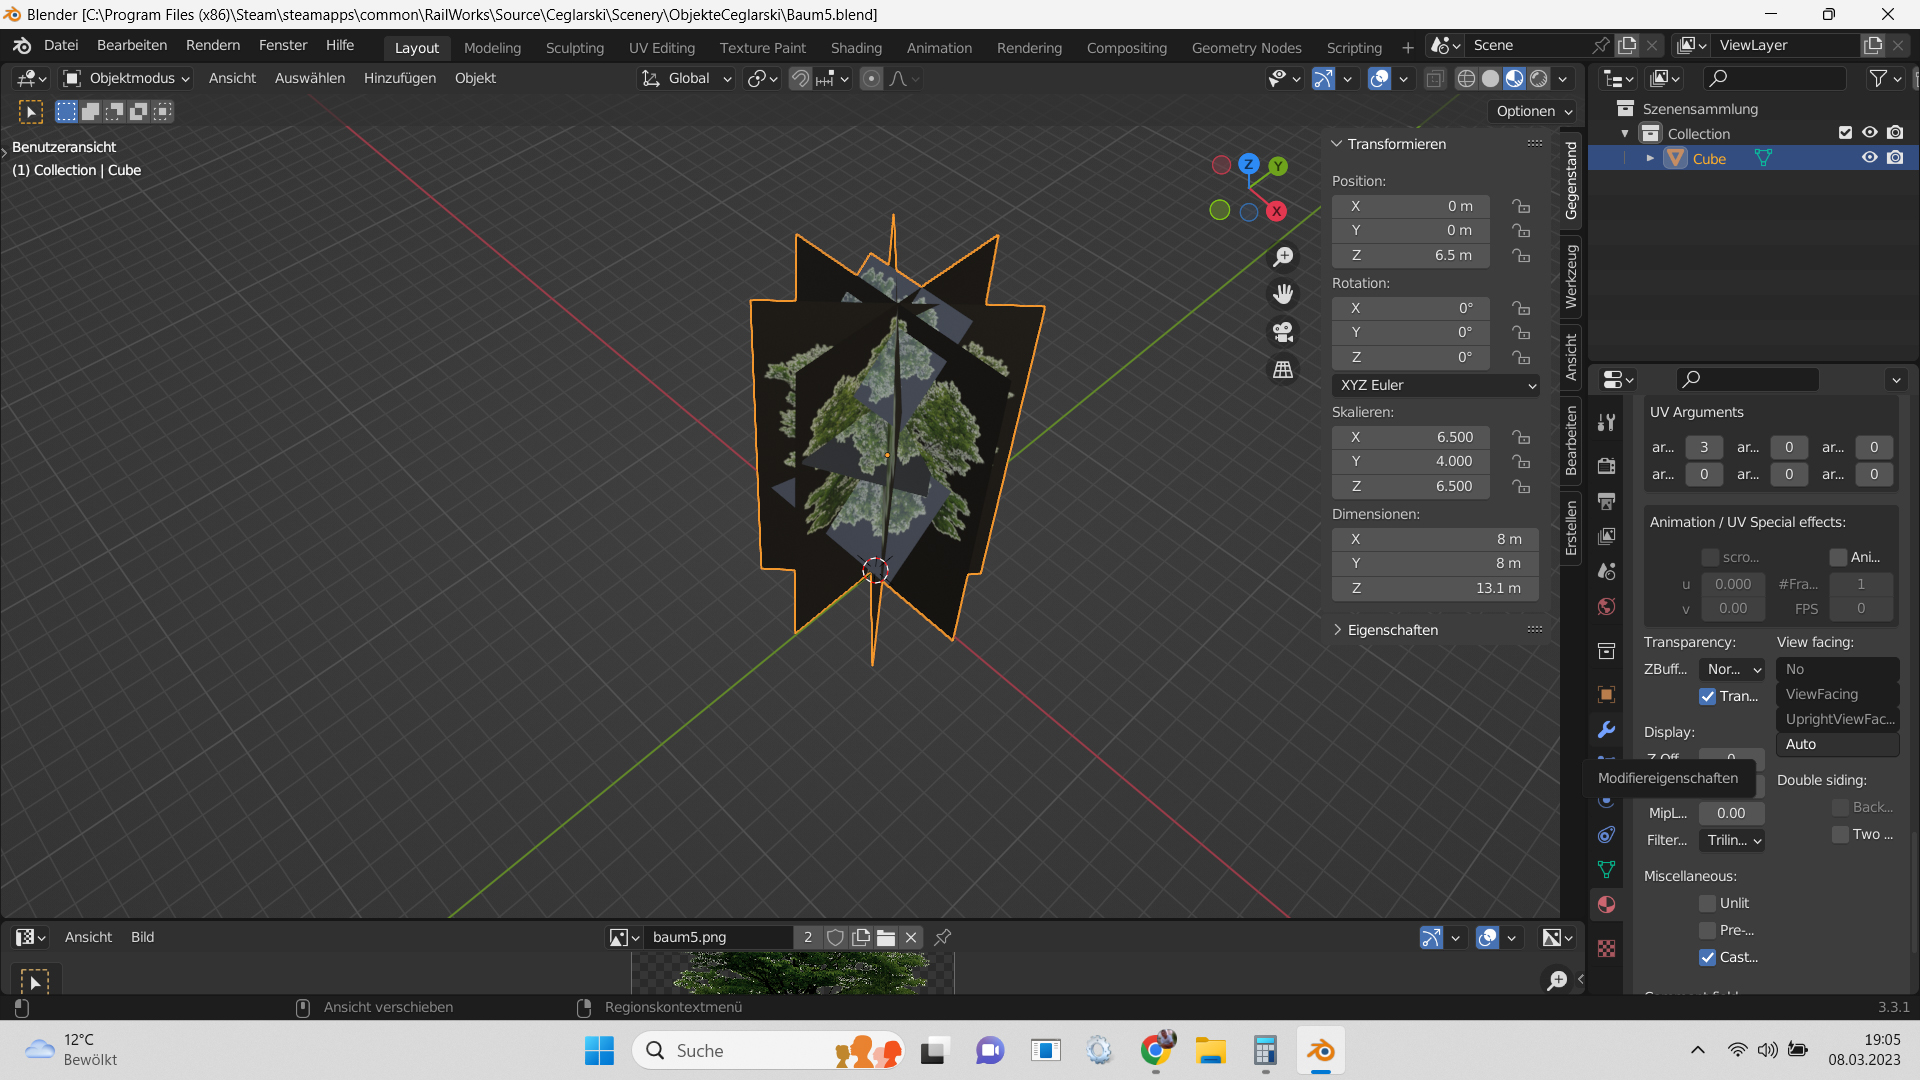1920x1080 pixels.
Task: Collapse the Transformieren panel
Action: (x=1336, y=144)
